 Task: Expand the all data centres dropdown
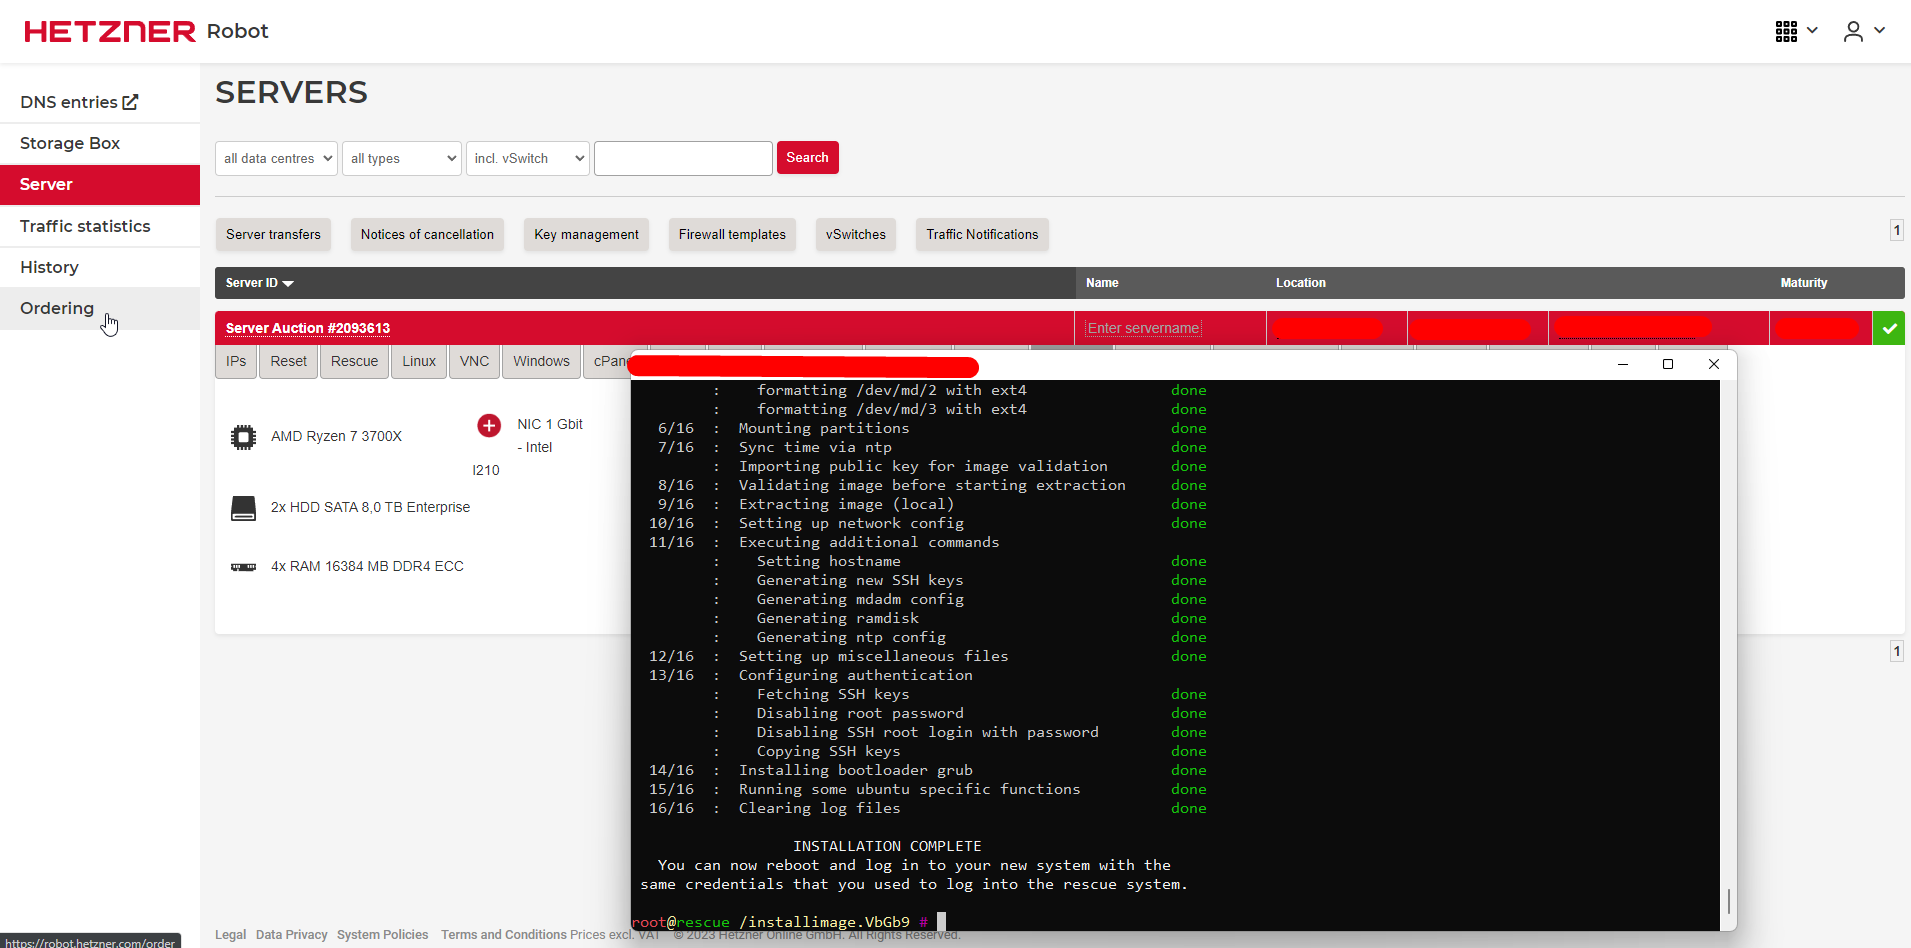276,158
